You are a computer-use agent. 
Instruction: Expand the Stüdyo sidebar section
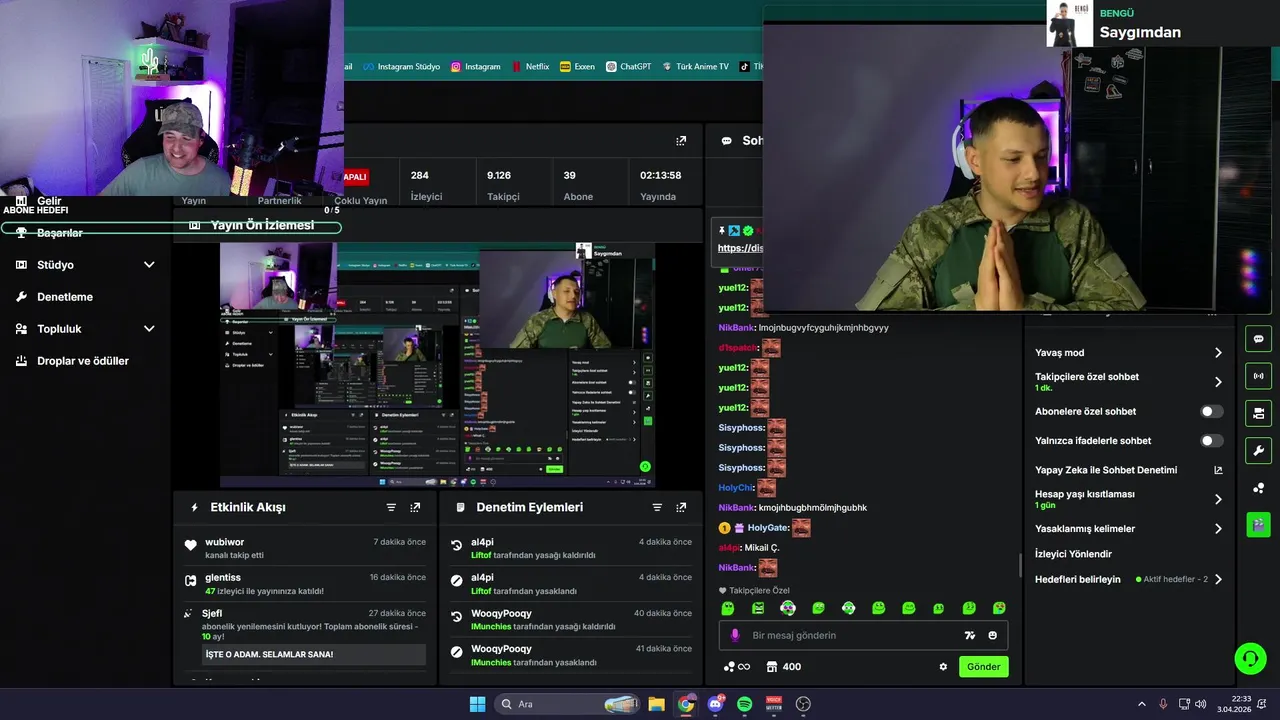coord(149,265)
